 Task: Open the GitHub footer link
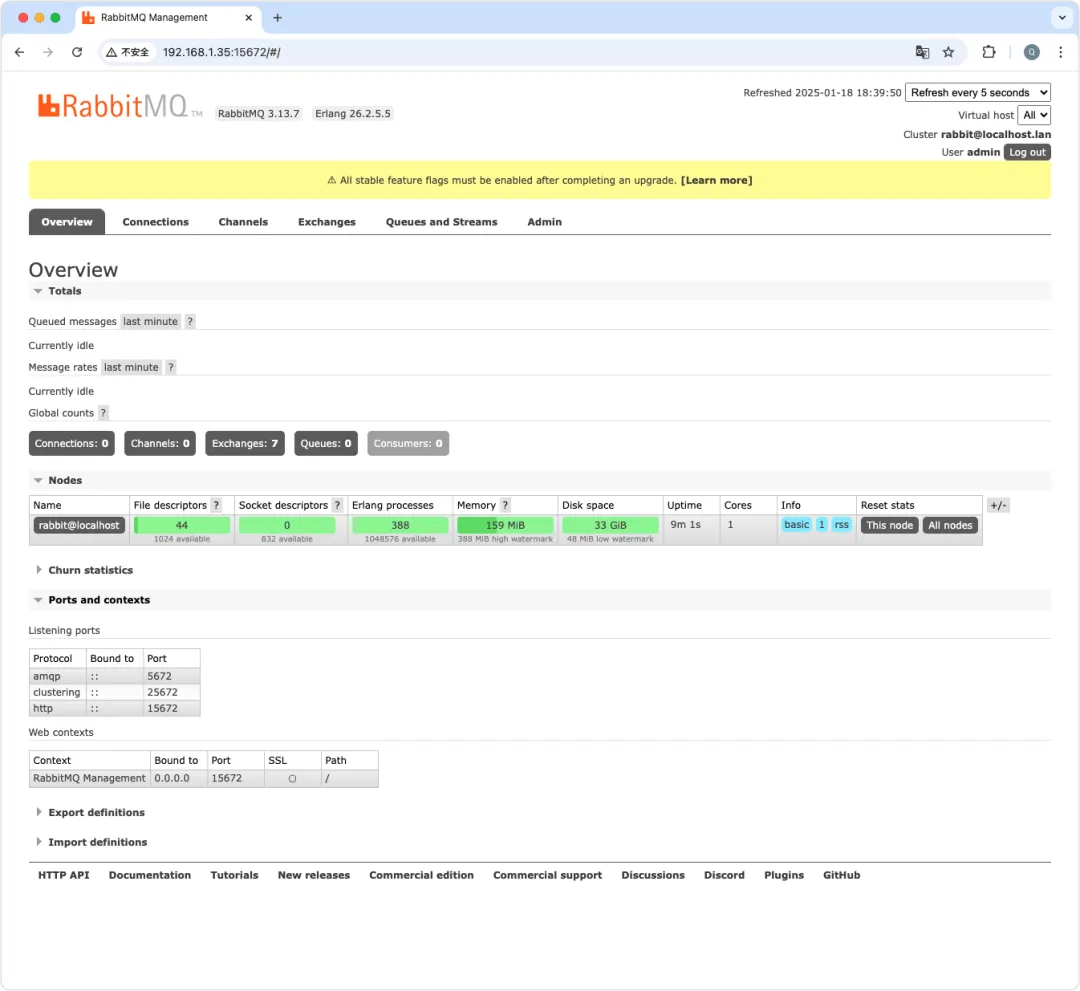click(x=841, y=875)
